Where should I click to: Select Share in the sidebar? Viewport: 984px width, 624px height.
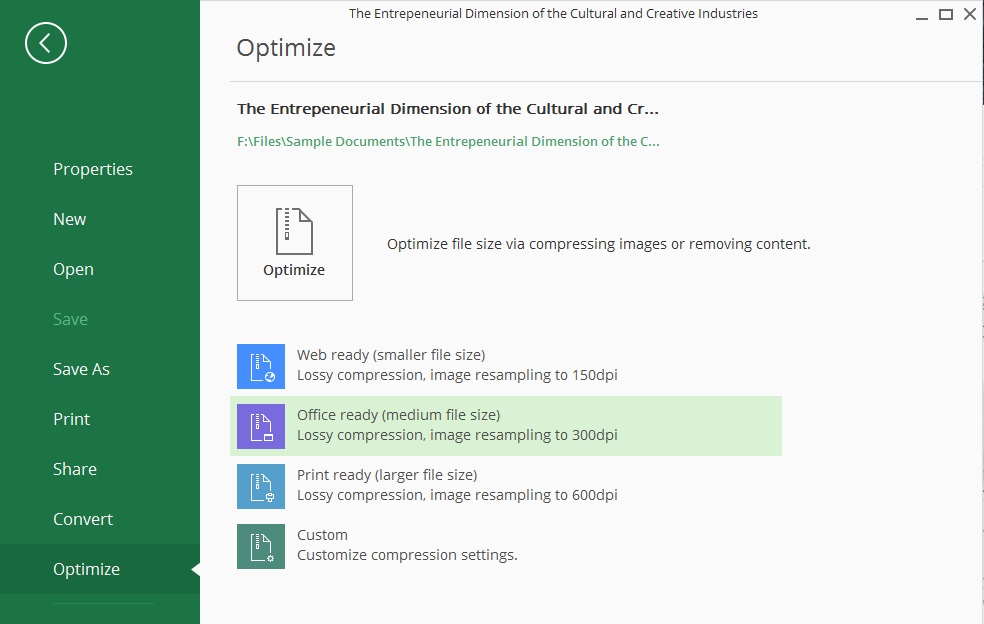(74, 469)
